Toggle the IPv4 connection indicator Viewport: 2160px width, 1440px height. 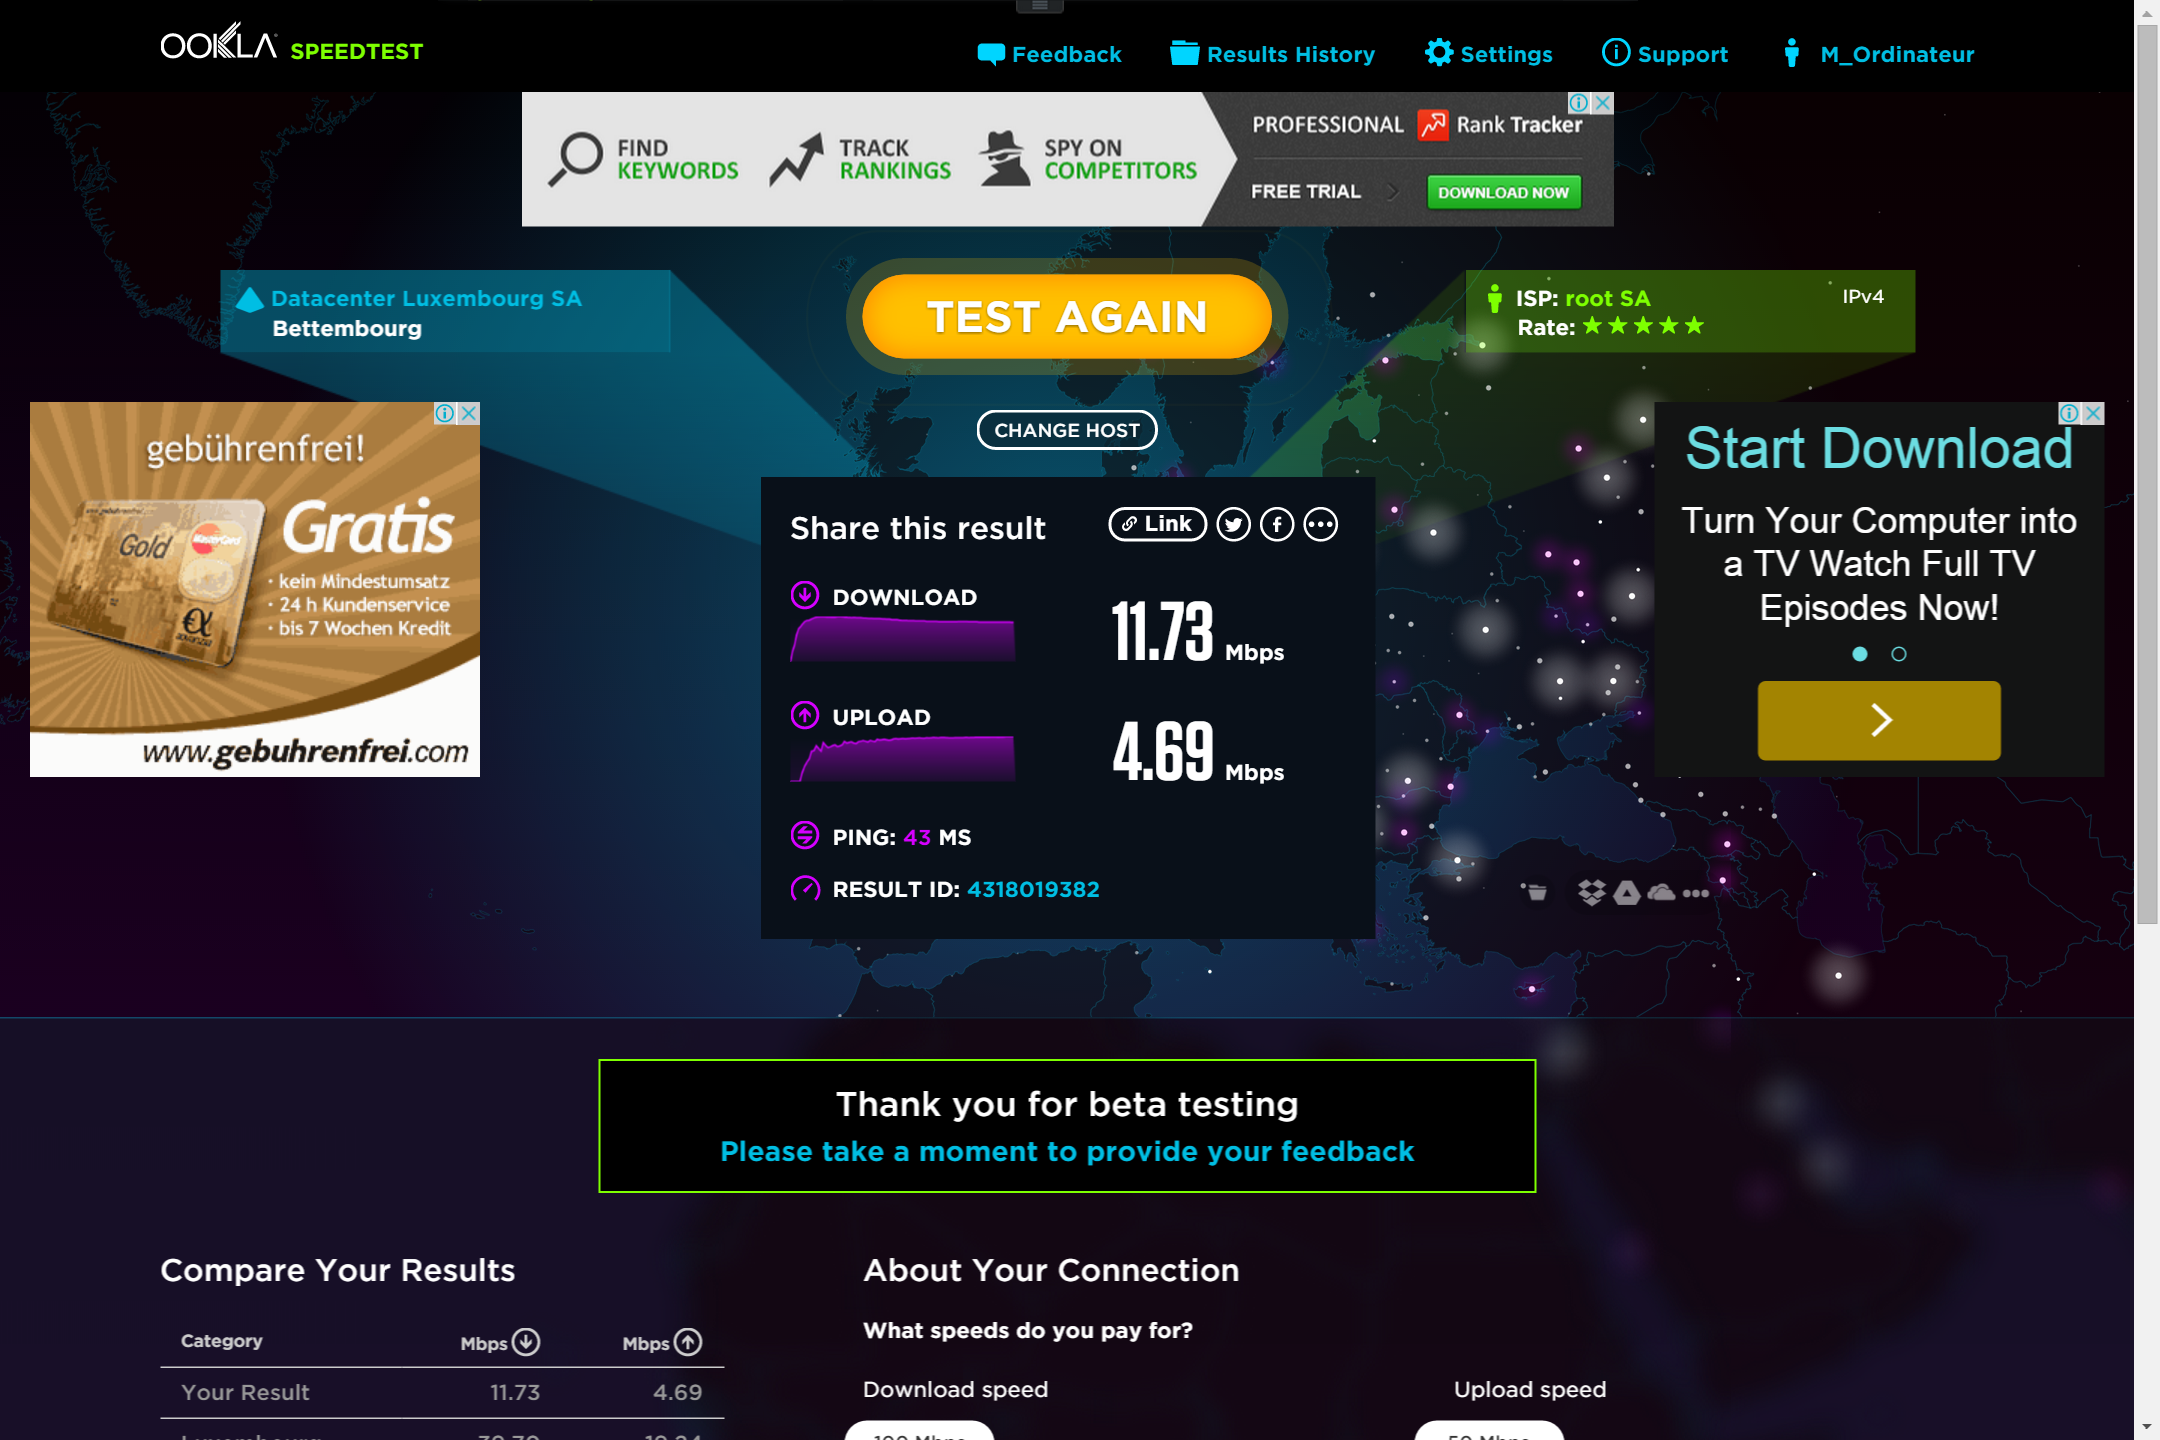[x=1861, y=296]
